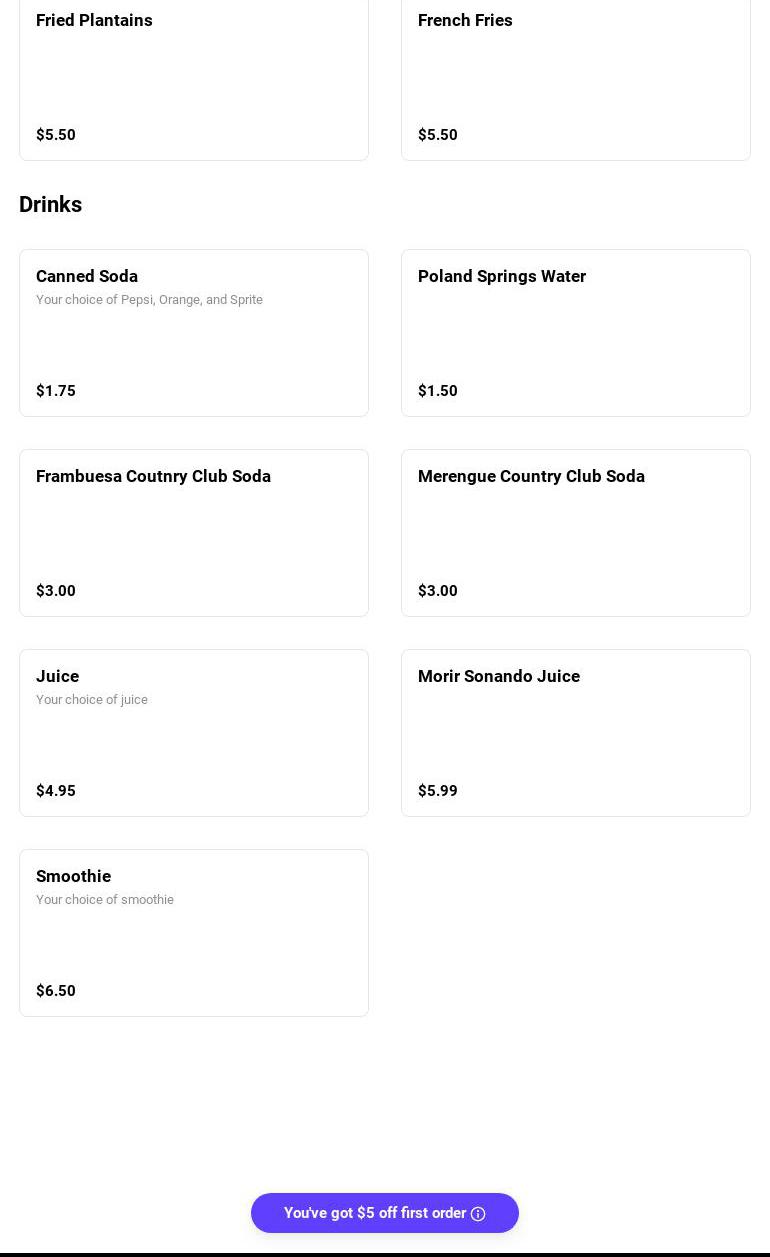Open the Fried Plantains item card
This screenshot has width=770, height=1257.
coord(194,78)
